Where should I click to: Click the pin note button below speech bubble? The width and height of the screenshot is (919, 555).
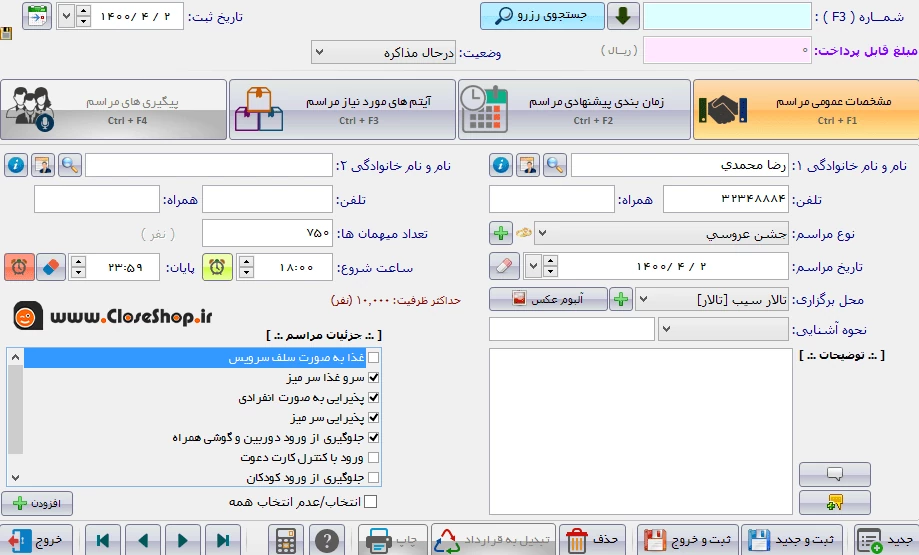[835, 502]
